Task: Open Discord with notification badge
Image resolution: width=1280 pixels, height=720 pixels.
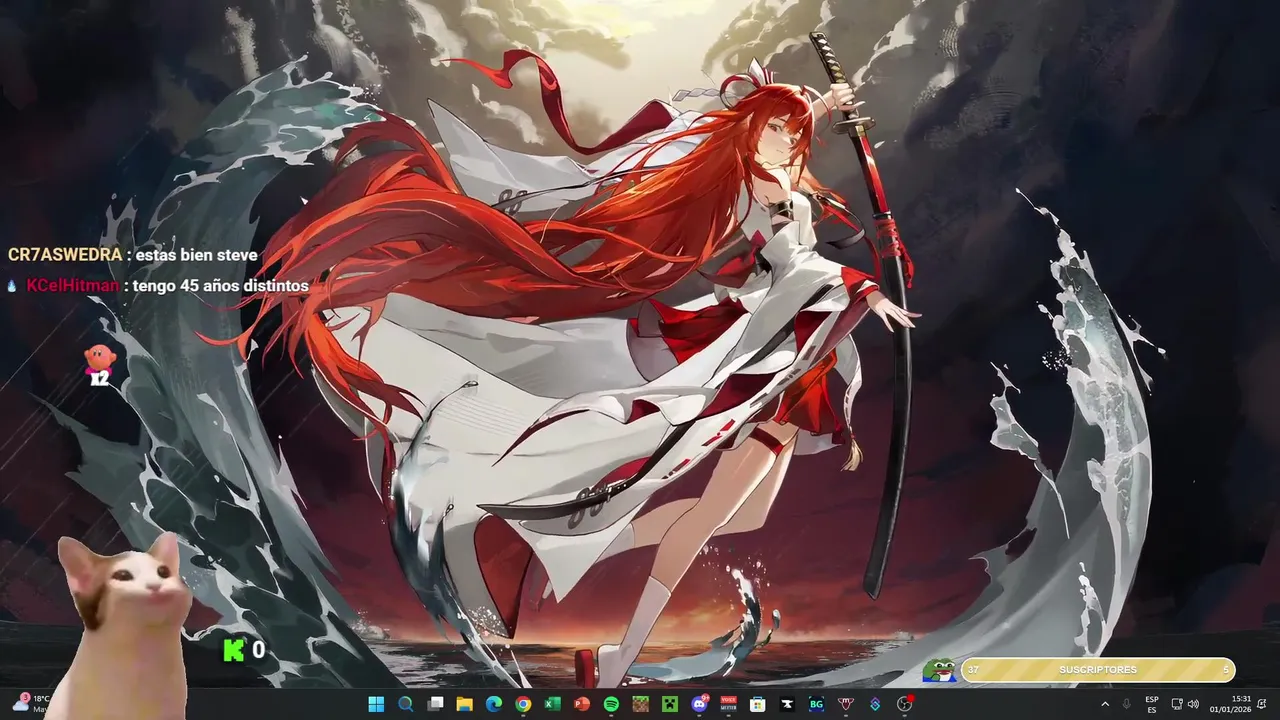Action: pos(699,704)
